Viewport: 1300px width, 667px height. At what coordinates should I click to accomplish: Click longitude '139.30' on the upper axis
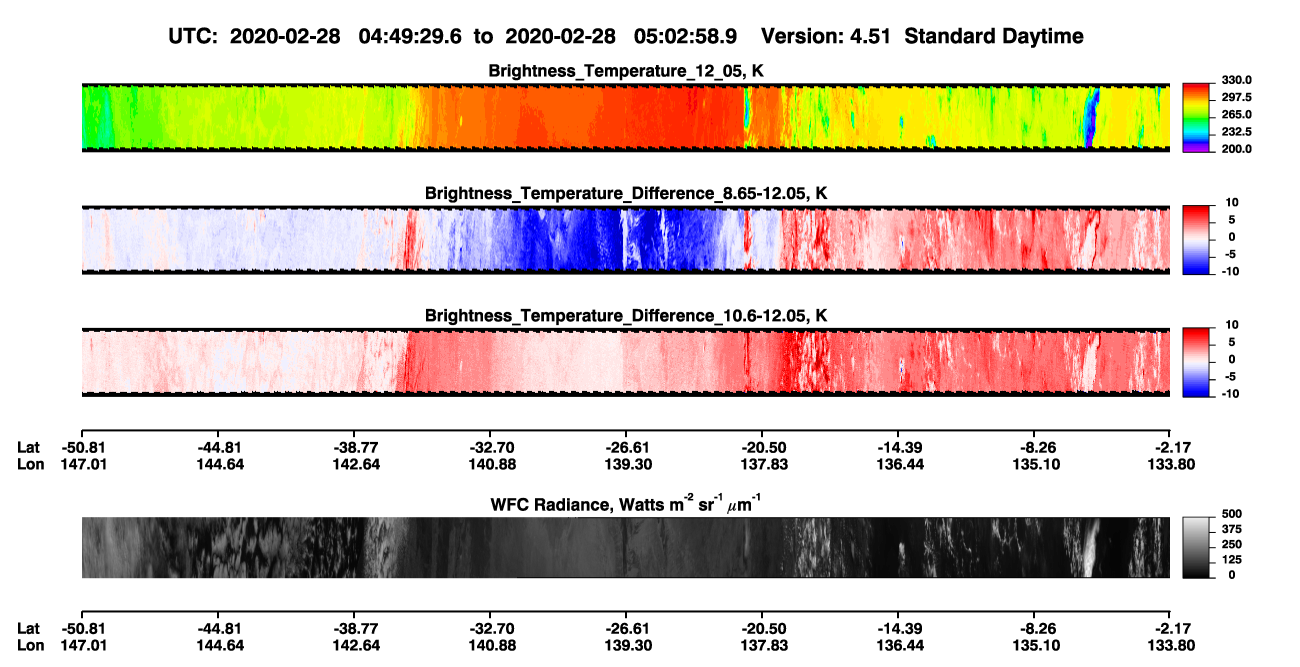[x=628, y=464]
